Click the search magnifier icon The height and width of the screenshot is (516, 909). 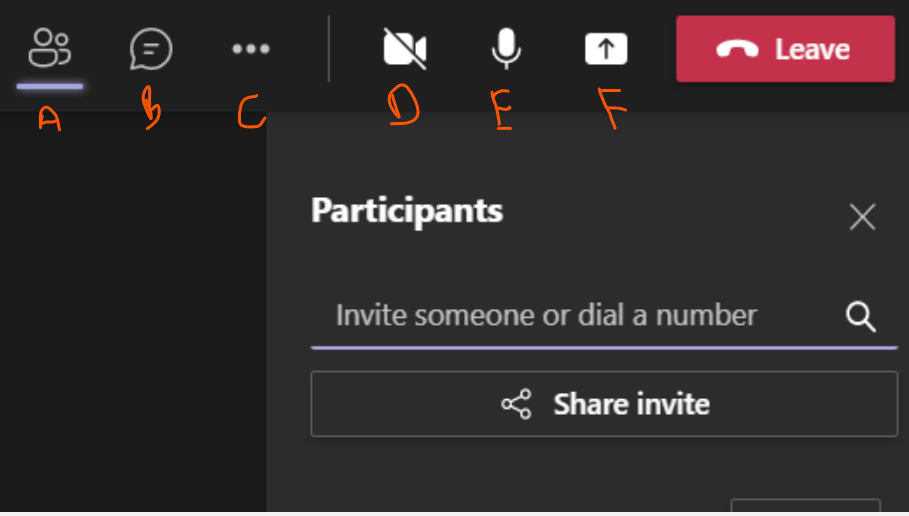[861, 317]
